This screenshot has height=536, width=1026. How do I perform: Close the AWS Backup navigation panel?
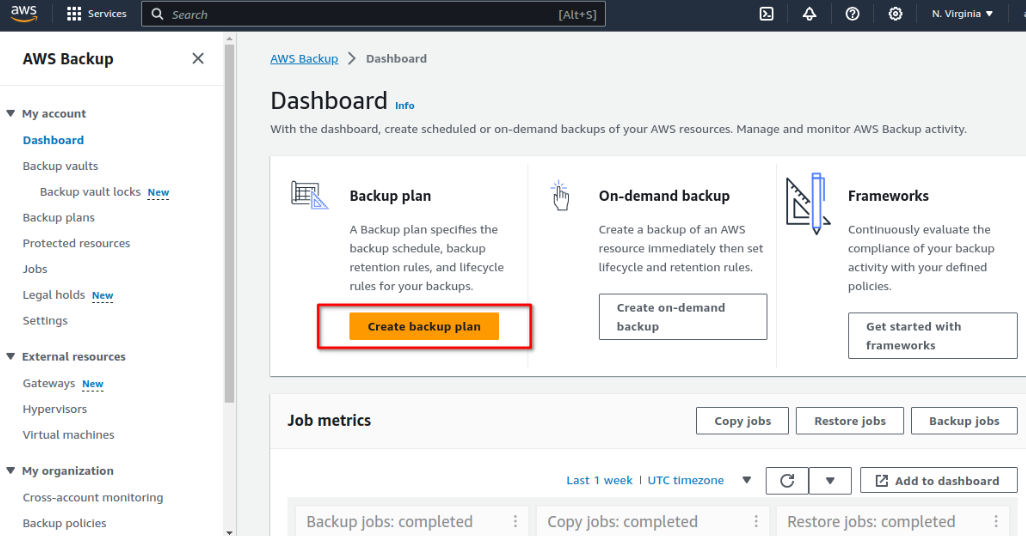[x=198, y=58]
